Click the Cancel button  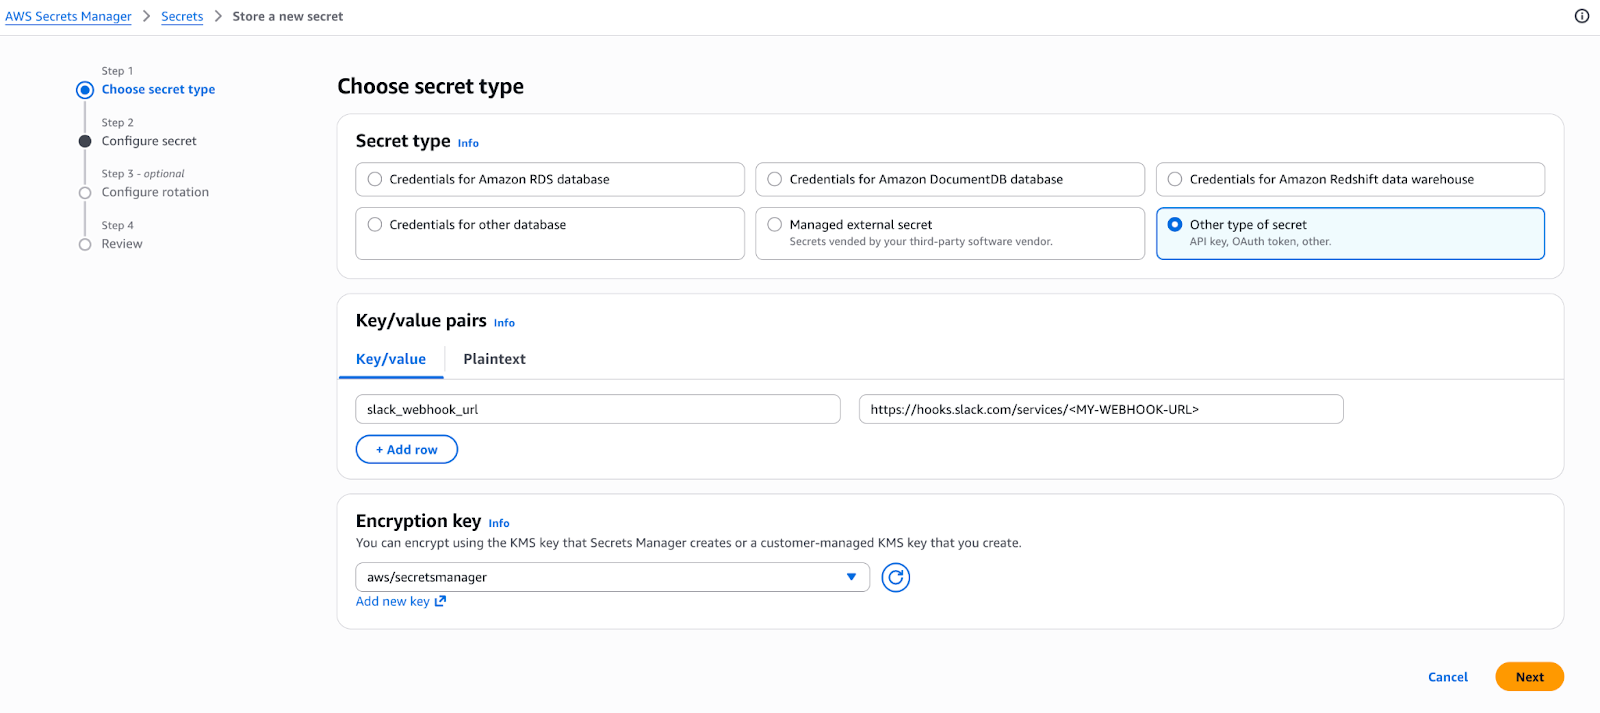pyautogui.click(x=1447, y=677)
